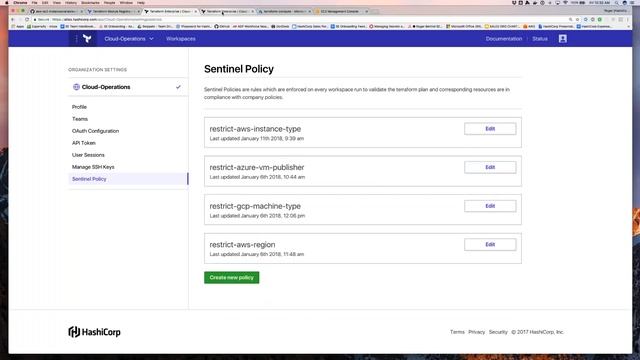Switch to the terraform-compute browser tab
This screenshot has height=360, width=640.
[x=284, y=11]
